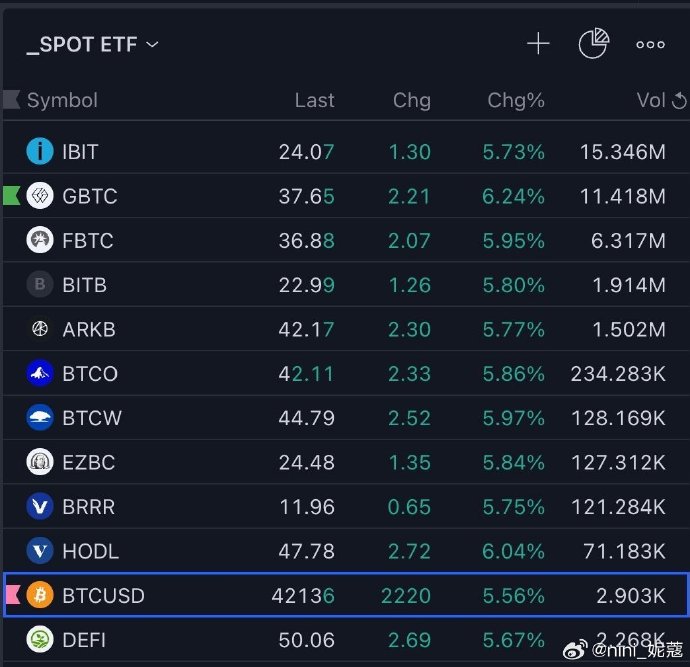Click FBTC volume 6.317M
Screen dimensions: 690x667
click(x=628, y=241)
